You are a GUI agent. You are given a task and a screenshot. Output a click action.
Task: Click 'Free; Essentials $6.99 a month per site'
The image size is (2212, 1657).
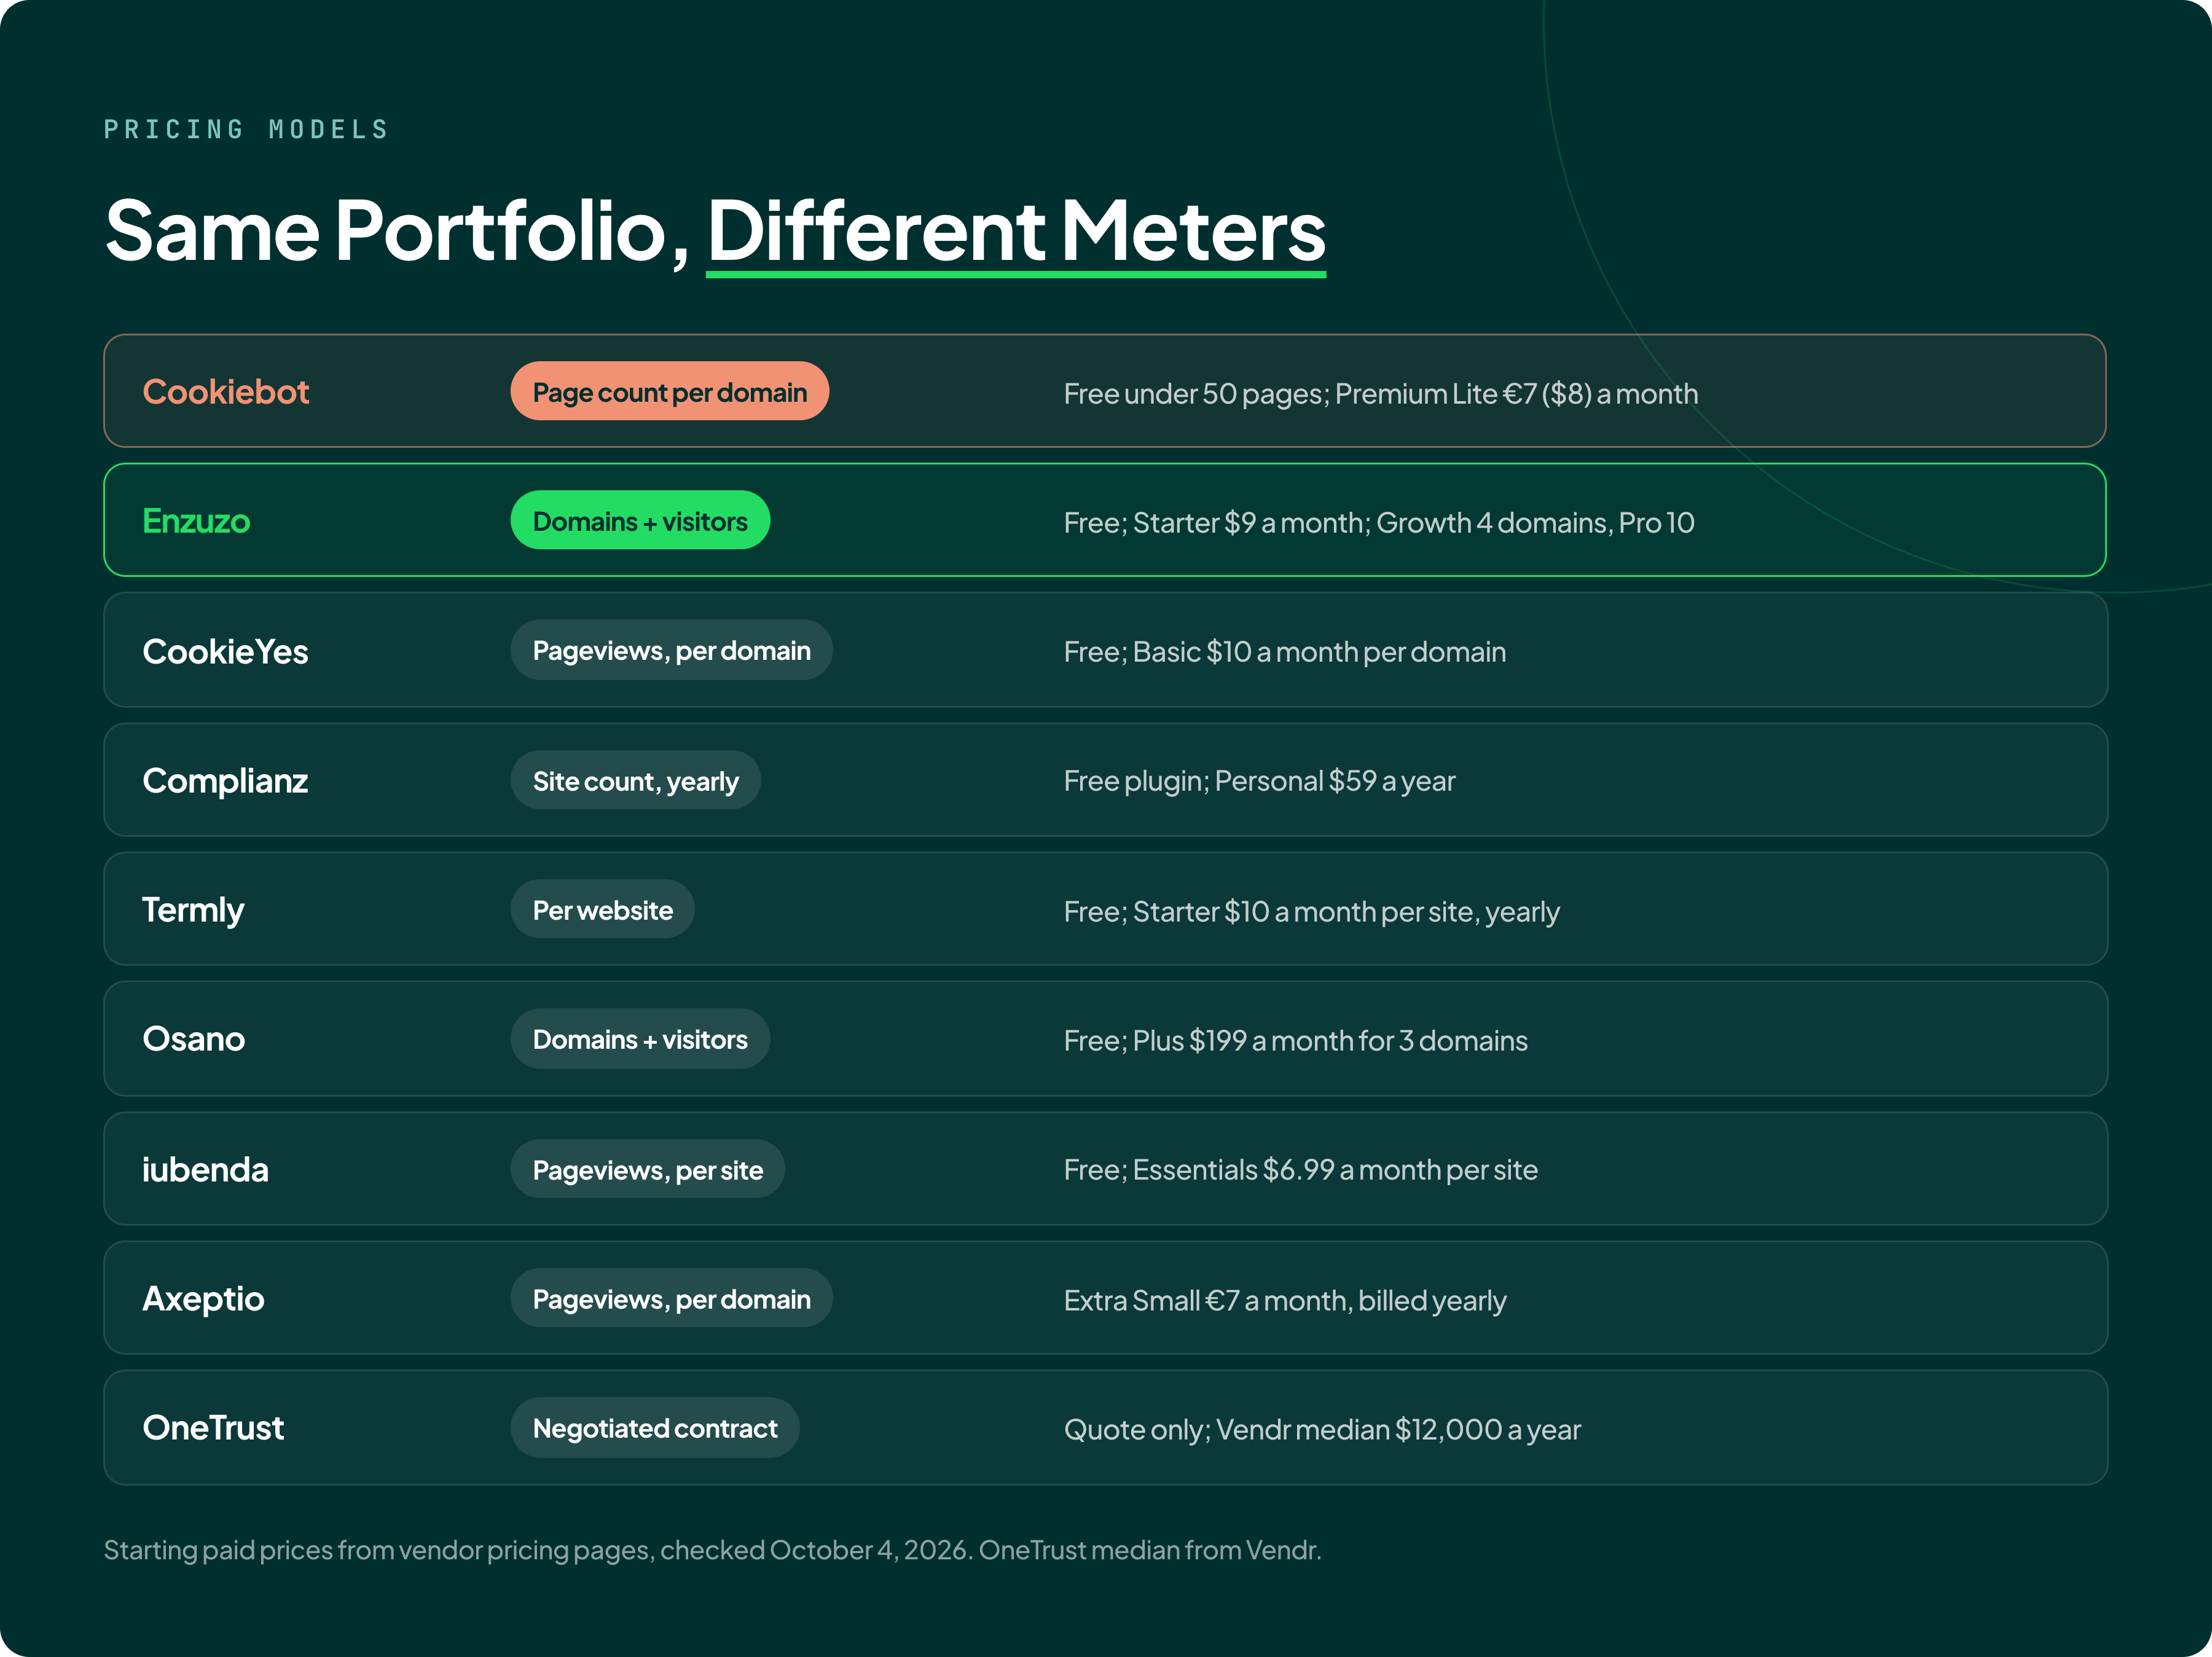pyautogui.click(x=1300, y=1170)
